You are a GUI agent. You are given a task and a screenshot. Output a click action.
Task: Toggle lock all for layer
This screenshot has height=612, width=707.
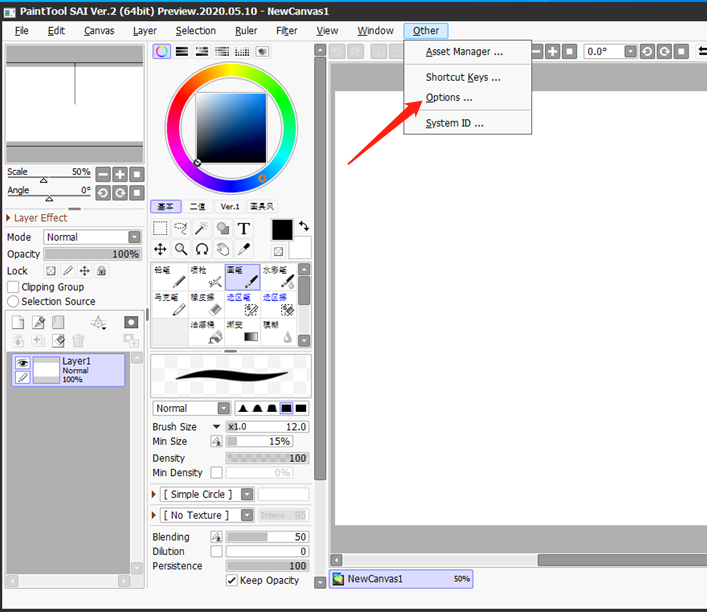(101, 271)
